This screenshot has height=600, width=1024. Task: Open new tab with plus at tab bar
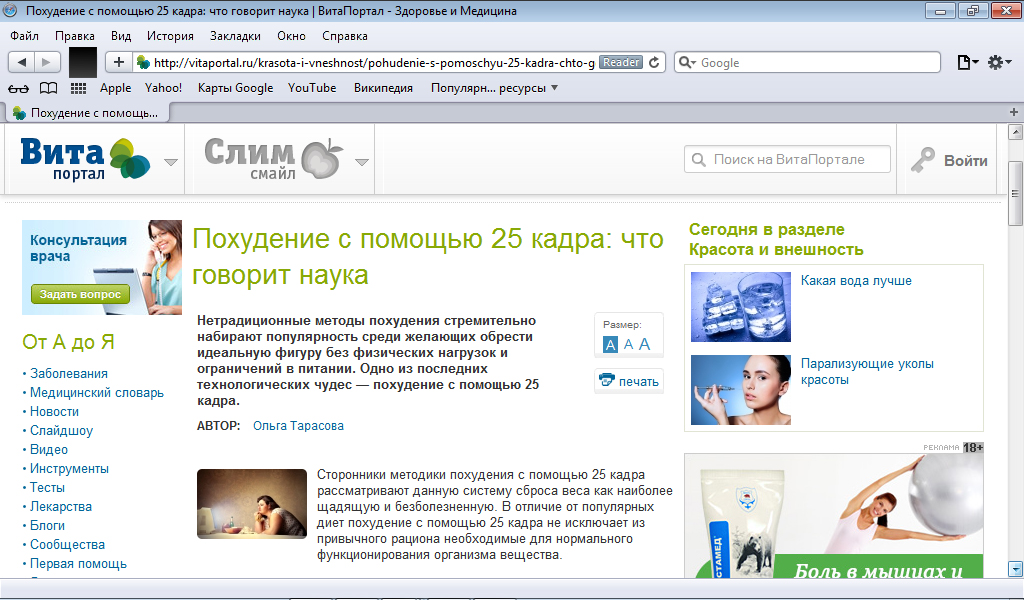[1014, 112]
